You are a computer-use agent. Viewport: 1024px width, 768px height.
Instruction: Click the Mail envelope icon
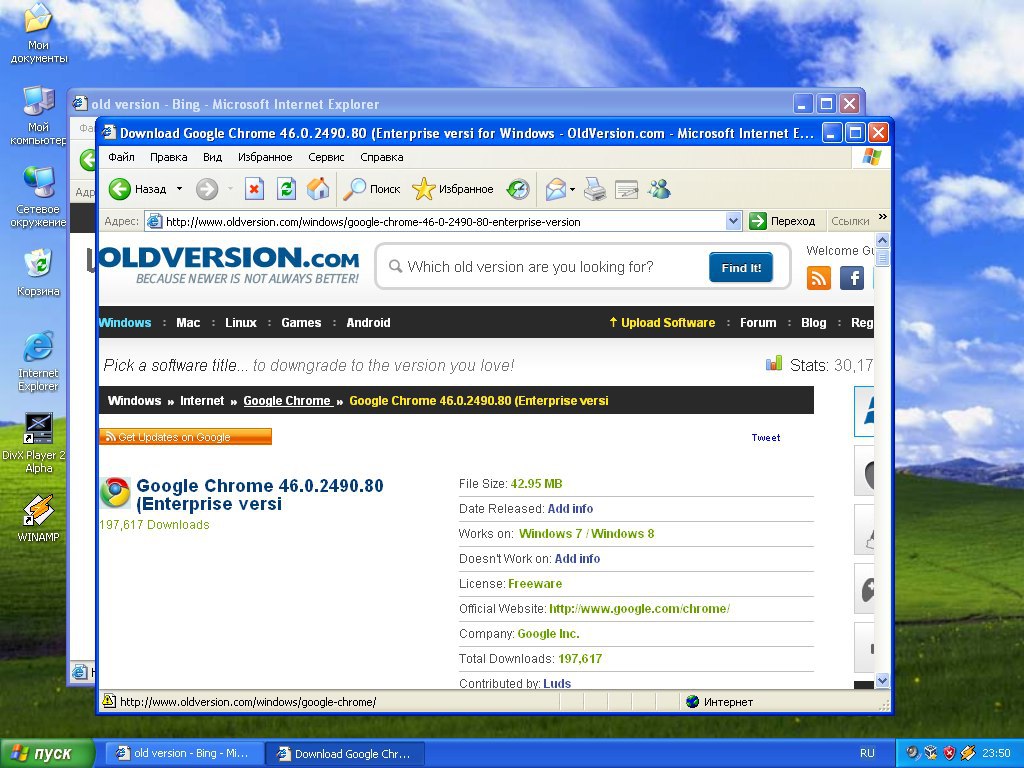[556, 189]
